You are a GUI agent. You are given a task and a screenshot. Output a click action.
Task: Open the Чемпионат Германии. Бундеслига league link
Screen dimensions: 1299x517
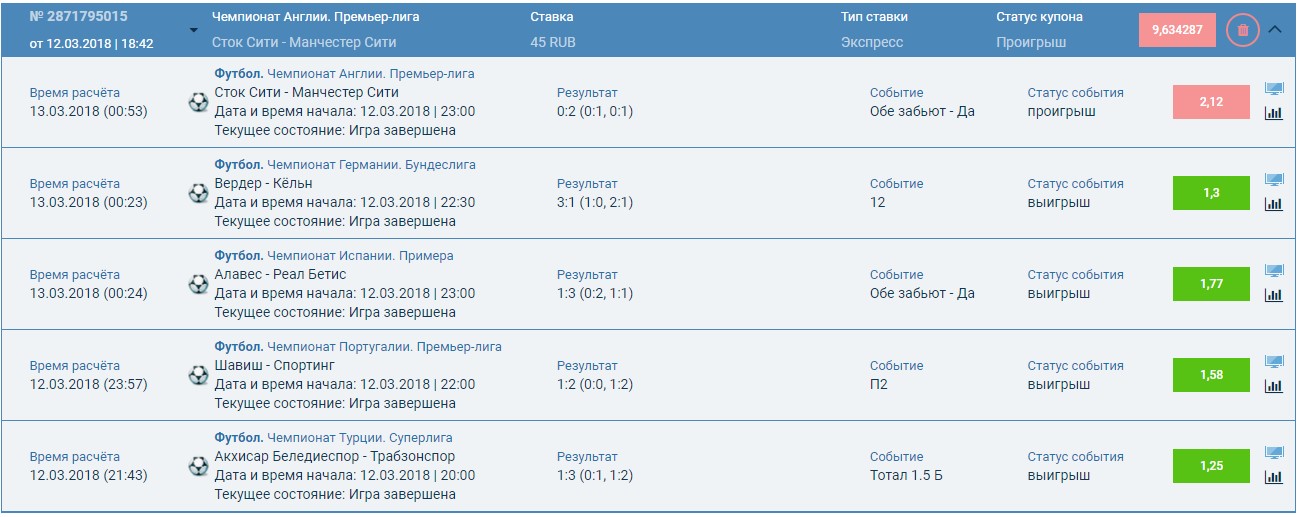(x=371, y=164)
